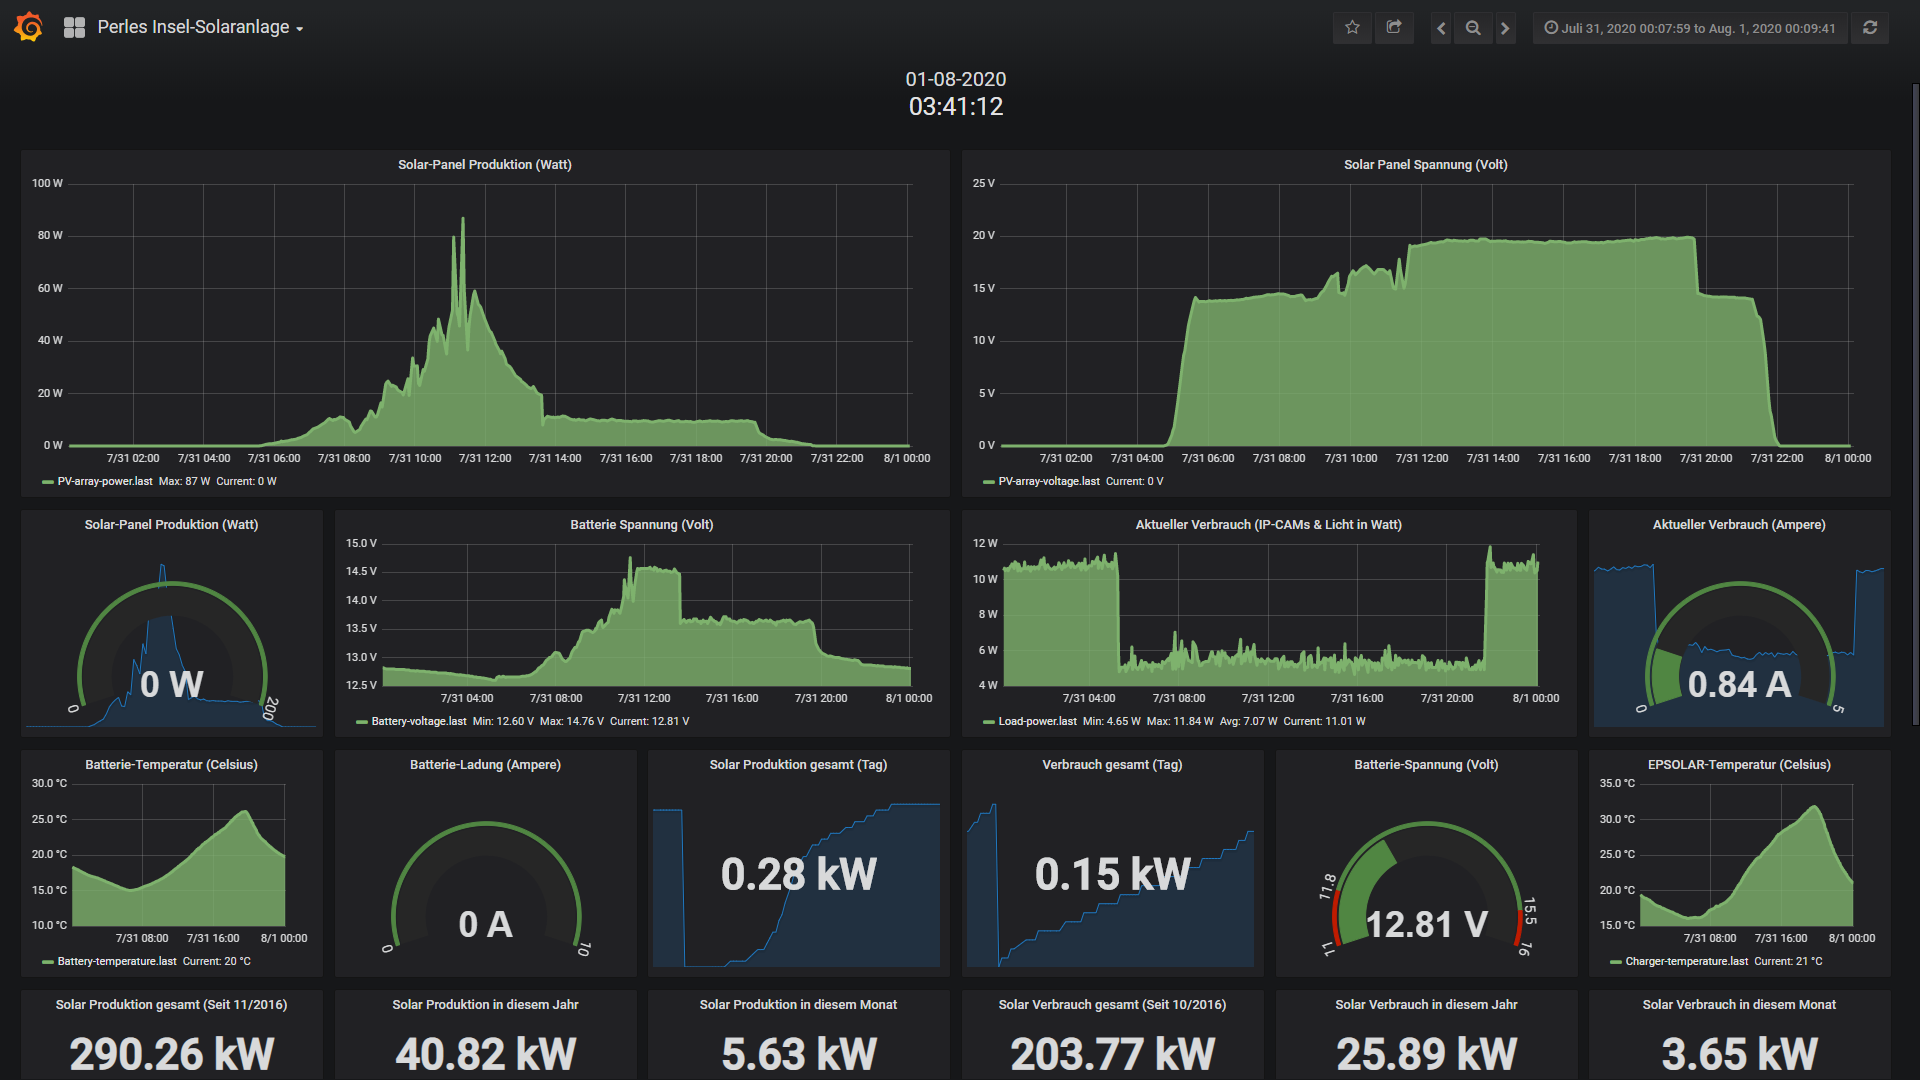
Task: Shift time range forward with right arrow
Action: coord(1505,28)
